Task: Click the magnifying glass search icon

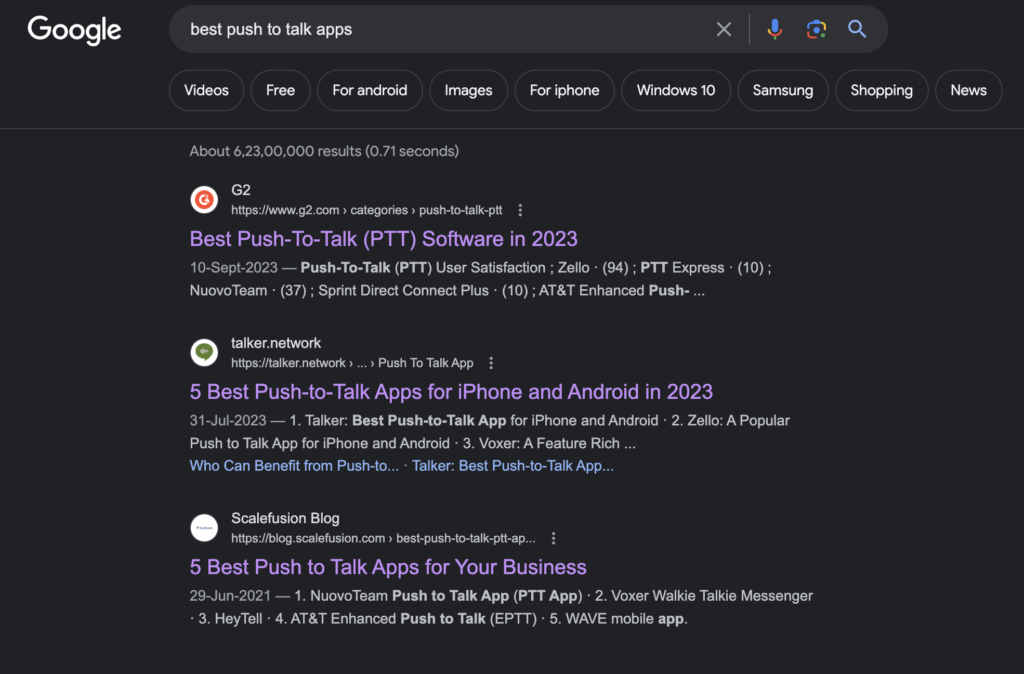Action: click(857, 29)
